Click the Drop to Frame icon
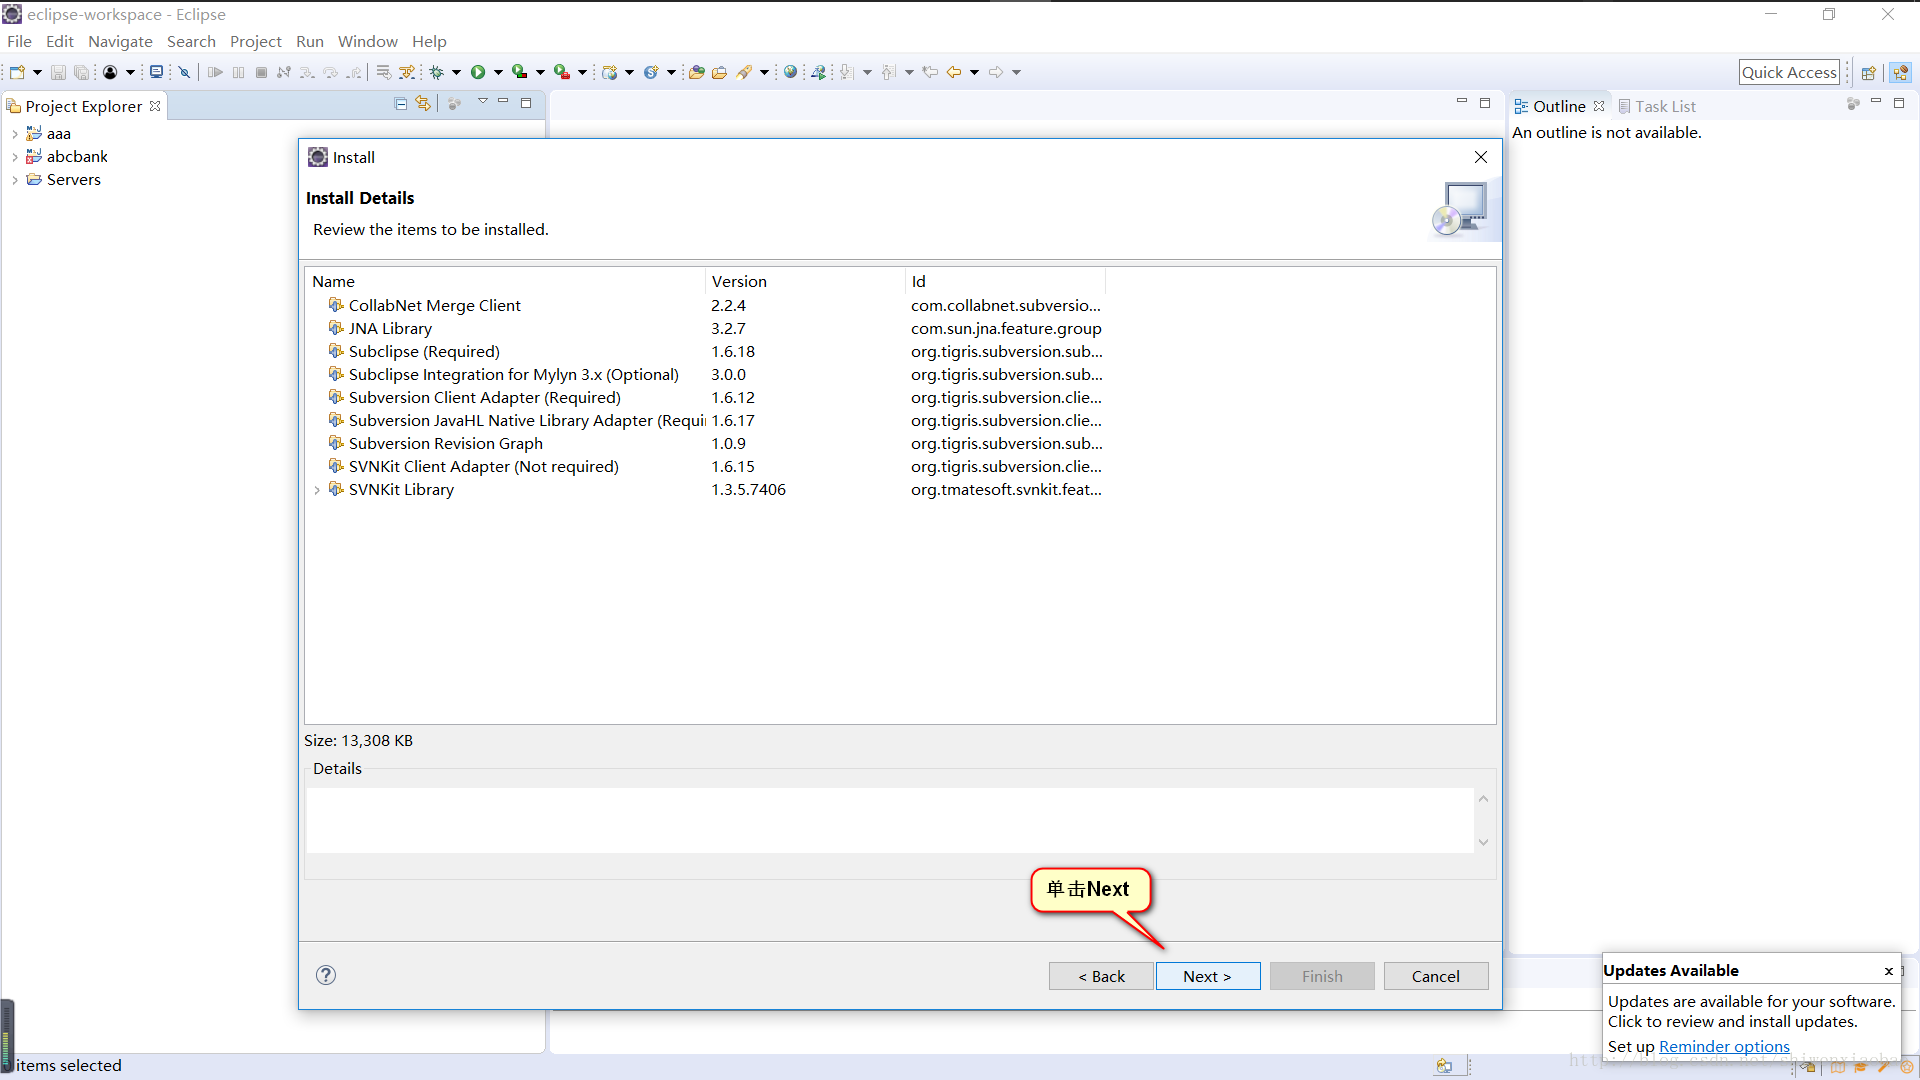Image resolution: width=1920 pixels, height=1080 pixels. point(384,72)
